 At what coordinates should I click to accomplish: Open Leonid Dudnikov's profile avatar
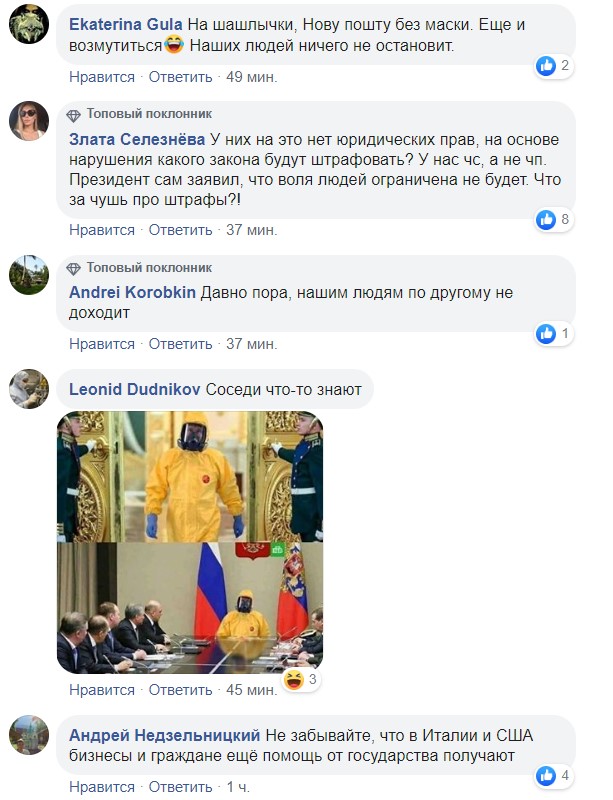pyautogui.click(x=29, y=389)
